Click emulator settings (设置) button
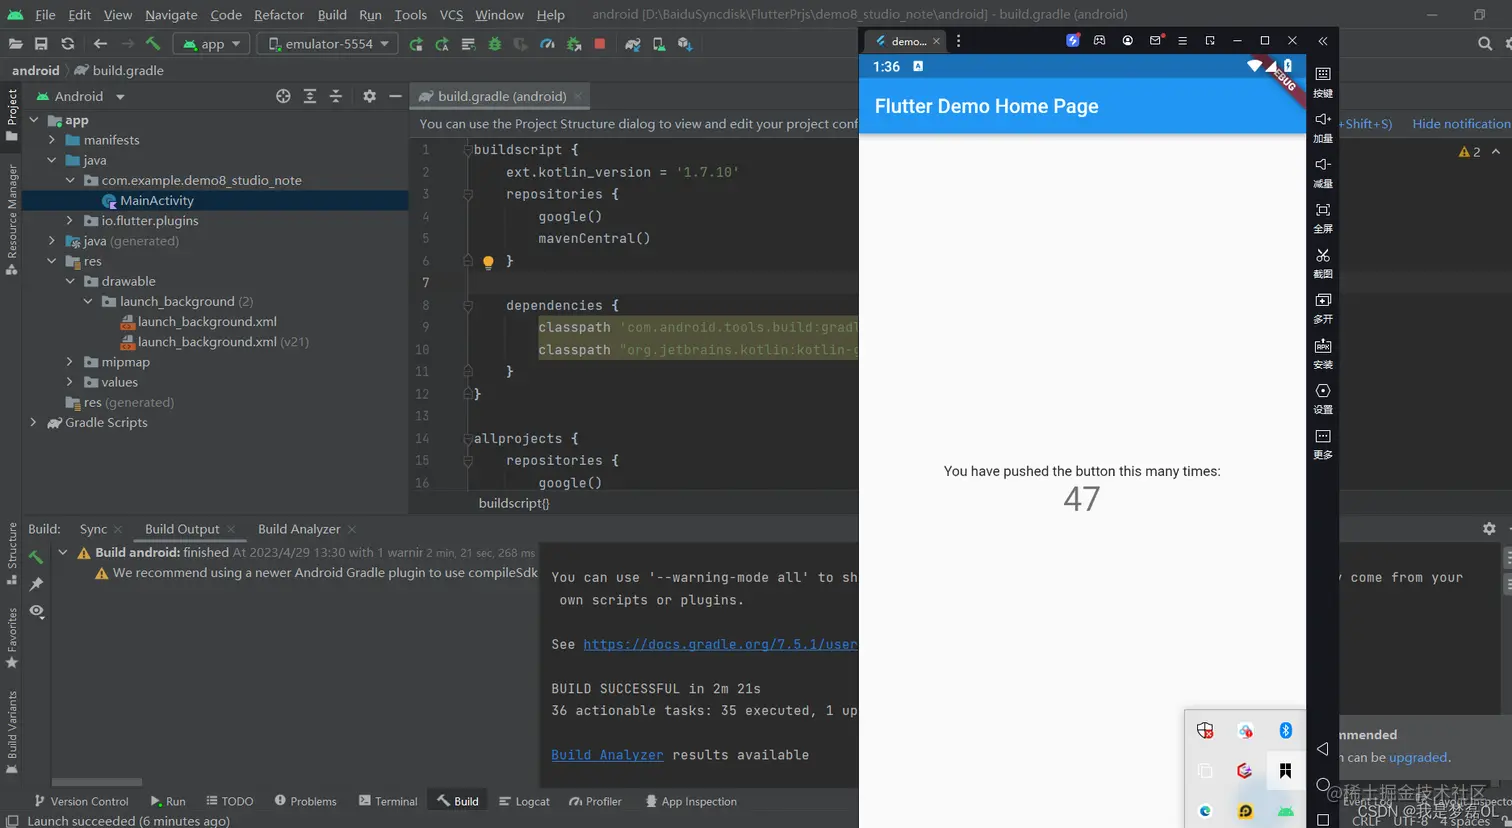 [x=1323, y=398]
